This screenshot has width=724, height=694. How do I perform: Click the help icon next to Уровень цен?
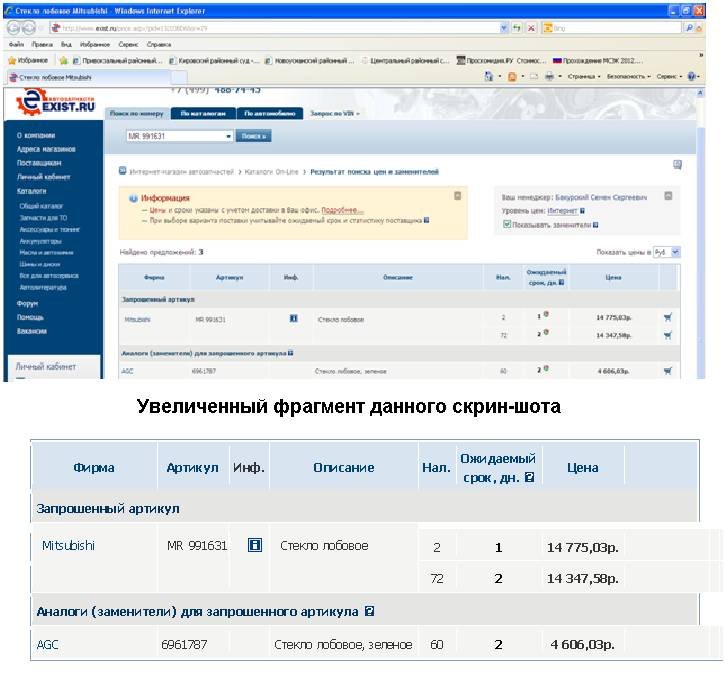click(x=582, y=211)
